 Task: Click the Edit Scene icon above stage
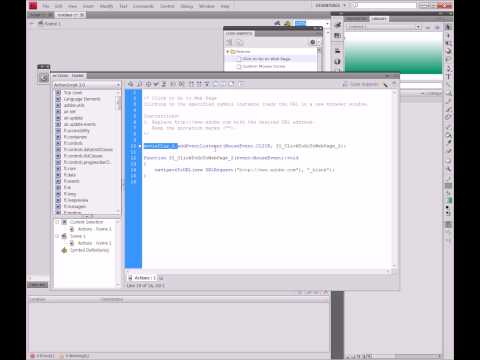tap(277, 23)
